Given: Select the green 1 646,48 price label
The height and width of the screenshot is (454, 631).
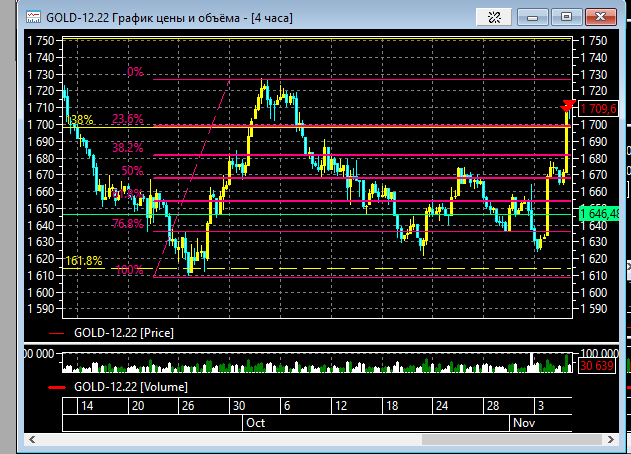Looking at the screenshot, I should [x=599, y=213].
